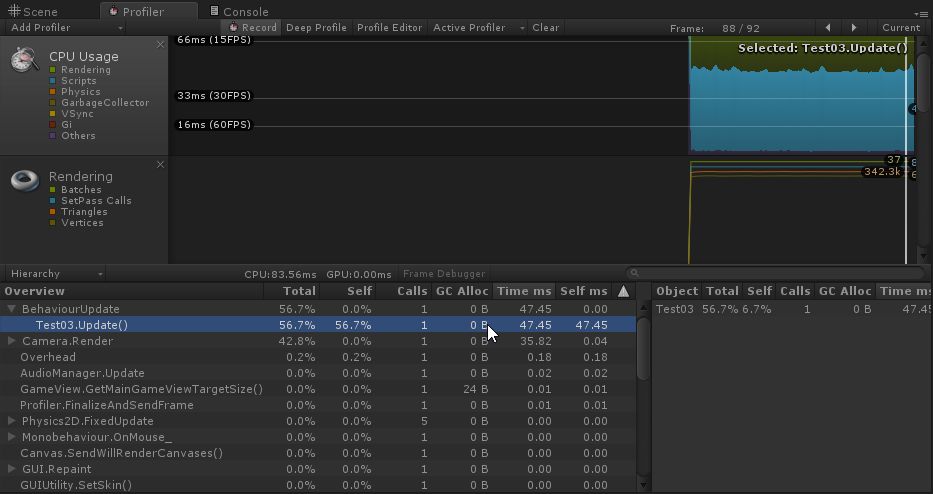Open the Active Profiler dropdown
The height and width of the screenshot is (494, 933).
coord(478,27)
